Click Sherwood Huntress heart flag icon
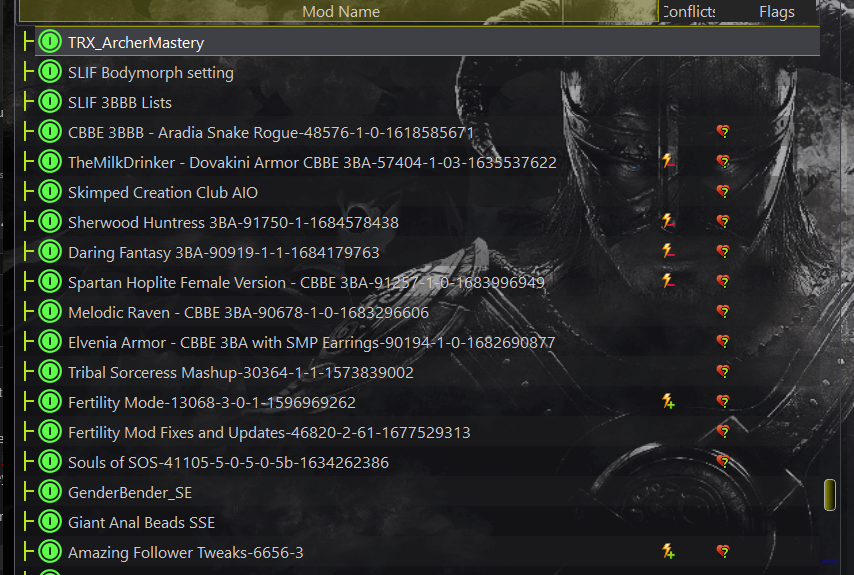The width and height of the screenshot is (854, 575). (723, 221)
